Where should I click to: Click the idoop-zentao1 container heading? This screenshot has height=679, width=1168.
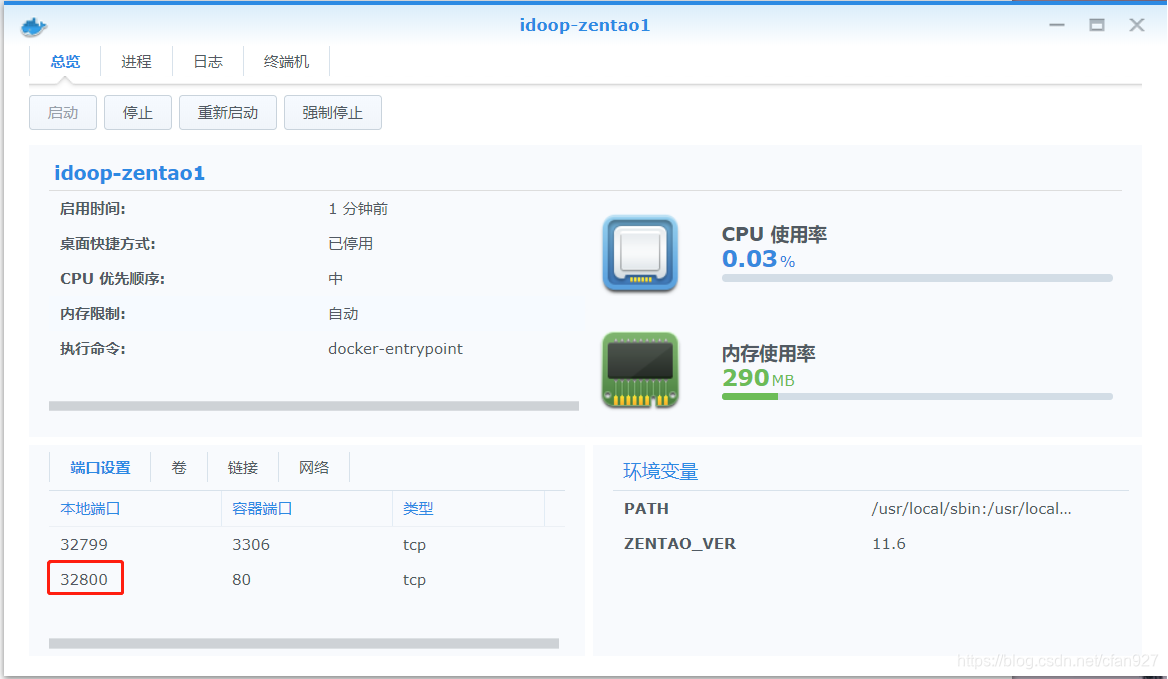(x=130, y=173)
